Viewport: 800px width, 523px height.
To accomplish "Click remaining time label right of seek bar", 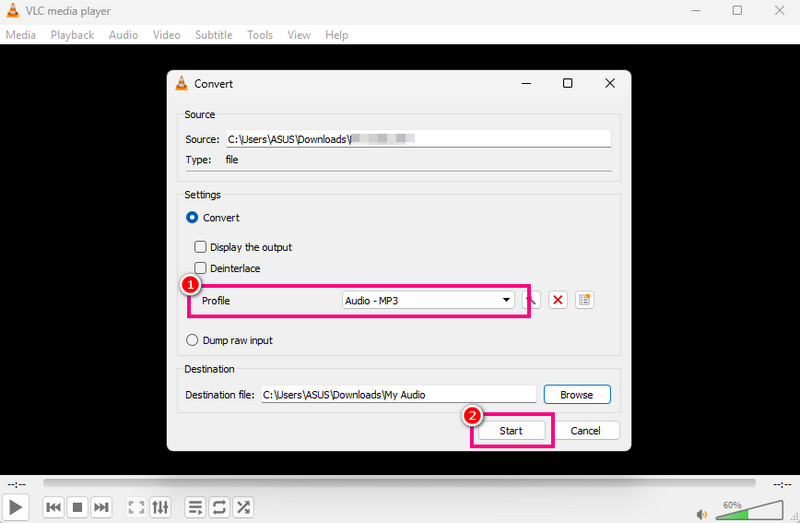I will tap(782, 484).
